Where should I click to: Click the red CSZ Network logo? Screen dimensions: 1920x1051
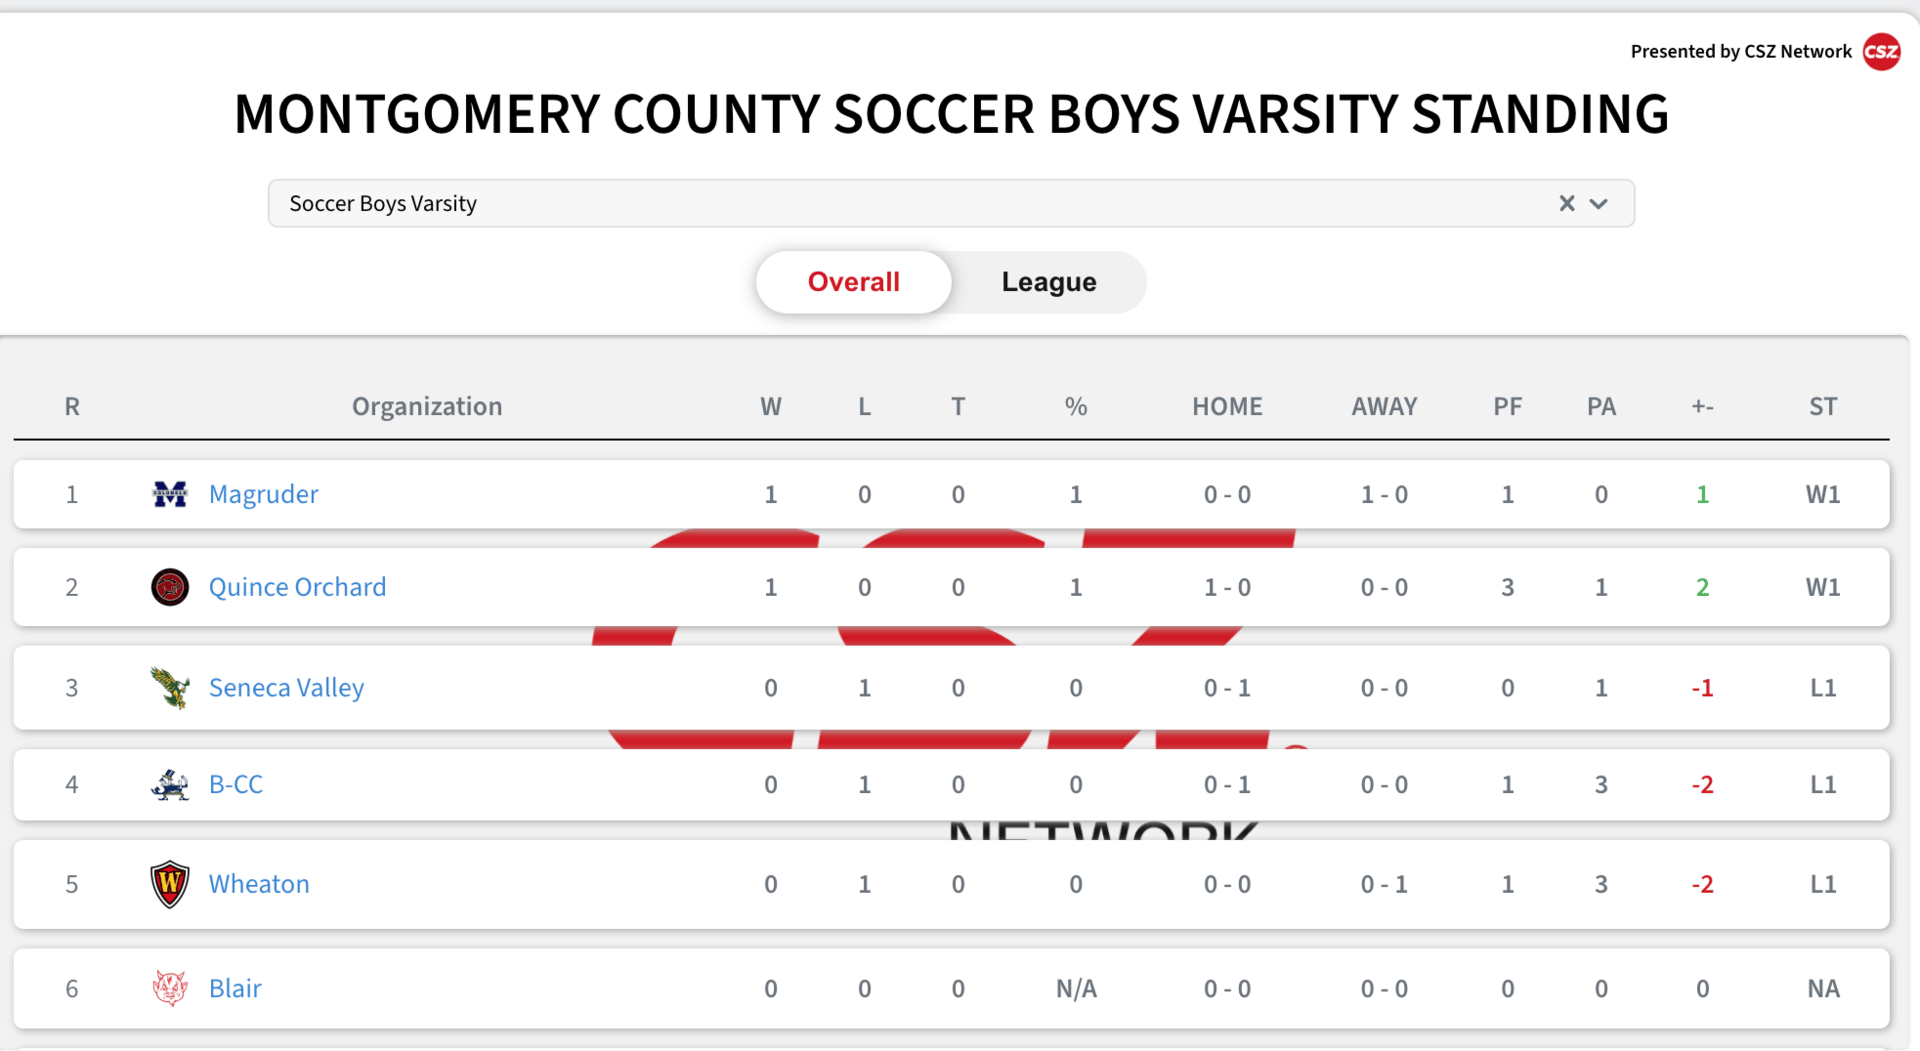pyautogui.click(x=1881, y=51)
